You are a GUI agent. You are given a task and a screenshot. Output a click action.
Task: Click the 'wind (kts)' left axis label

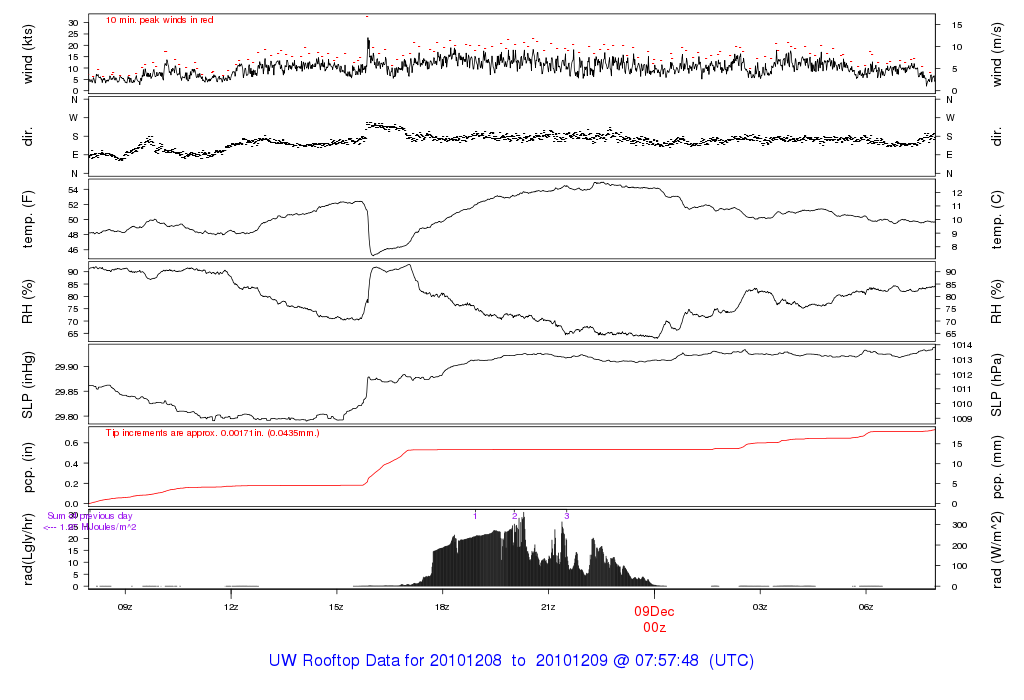click(27, 55)
